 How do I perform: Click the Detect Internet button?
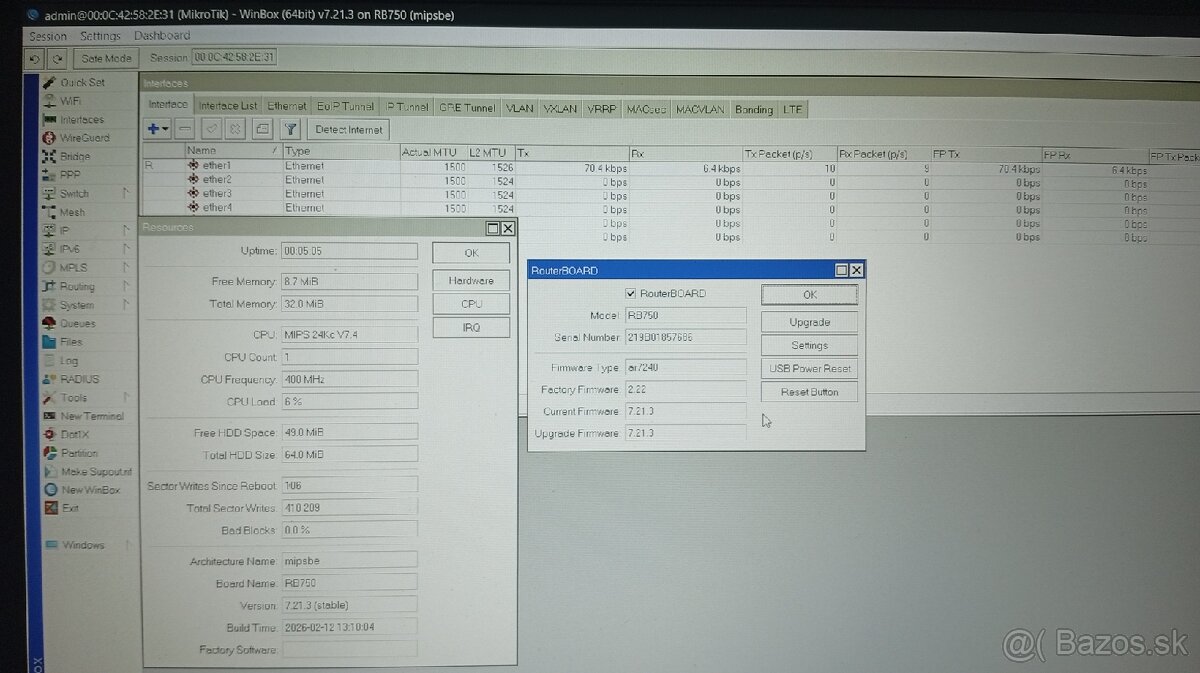348,128
